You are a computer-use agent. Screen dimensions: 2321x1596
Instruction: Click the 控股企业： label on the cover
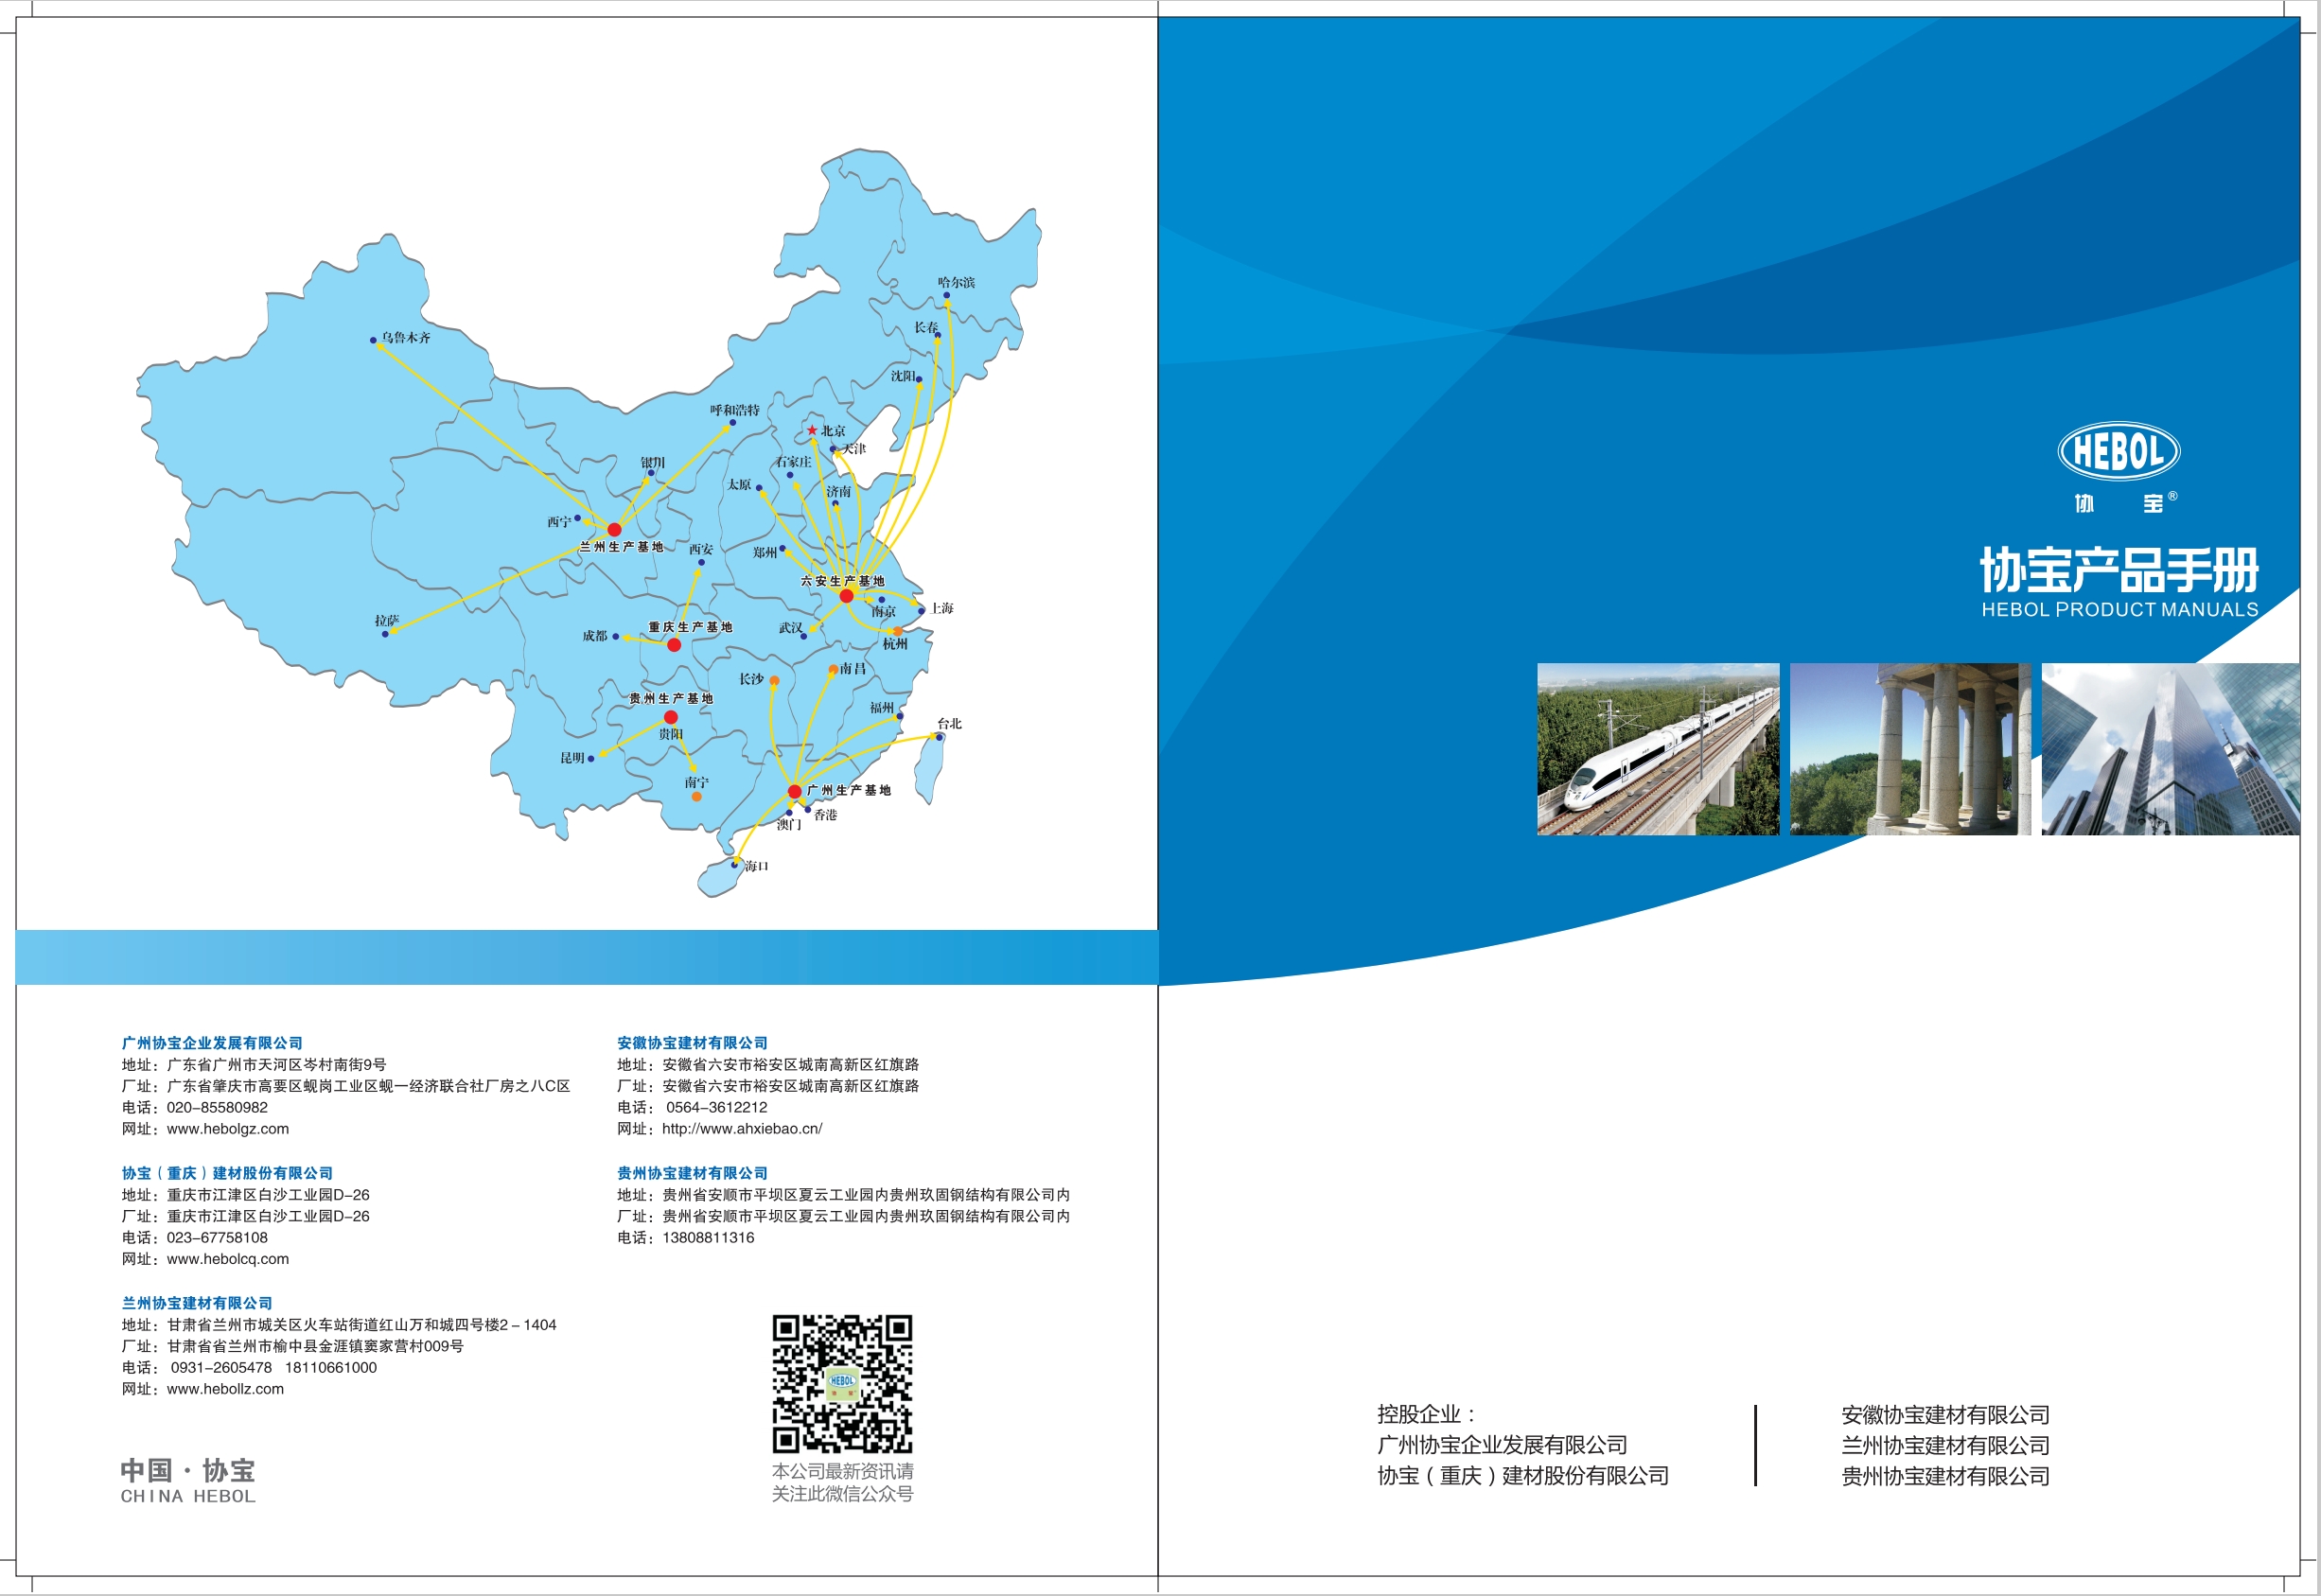click(1428, 1414)
